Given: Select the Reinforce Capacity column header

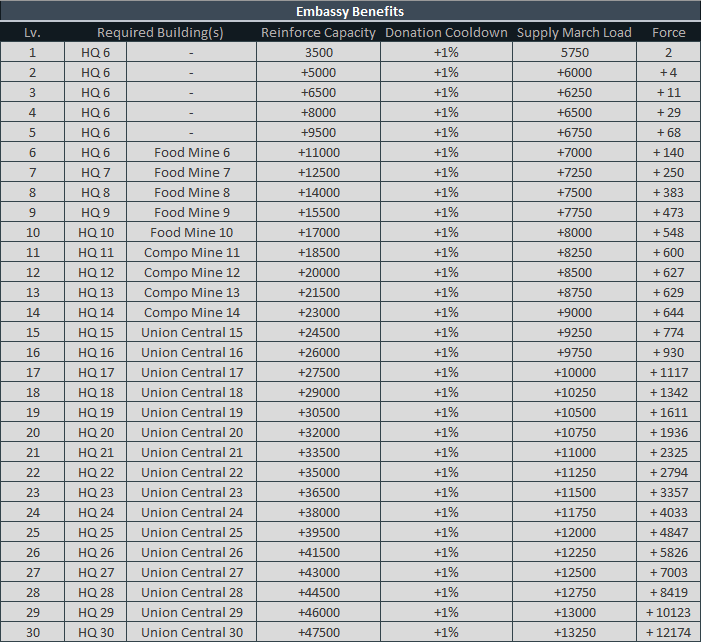Looking at the screenshot, I should click(318, 32).
